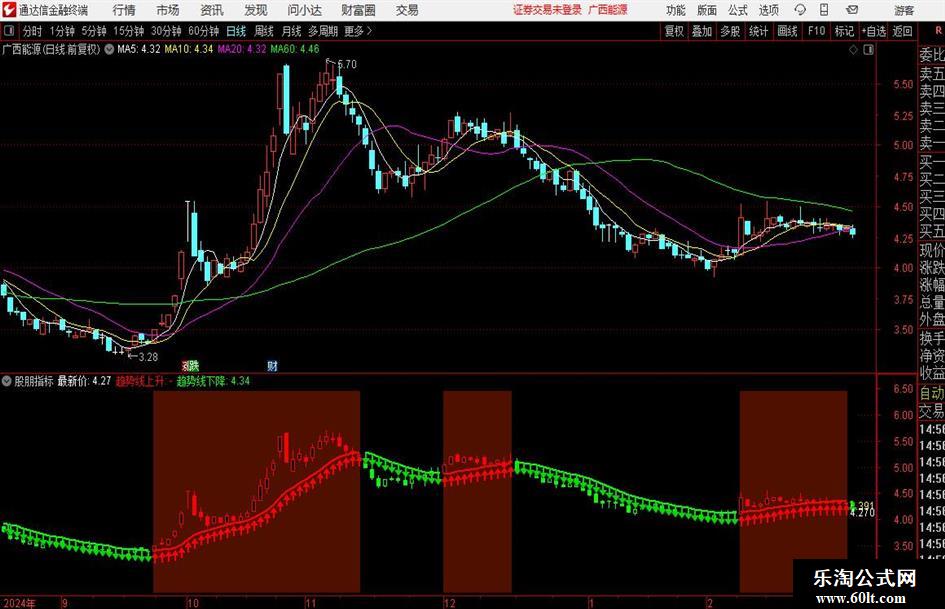
Task: Open the 功能 menu
Action: click(676, 10)
